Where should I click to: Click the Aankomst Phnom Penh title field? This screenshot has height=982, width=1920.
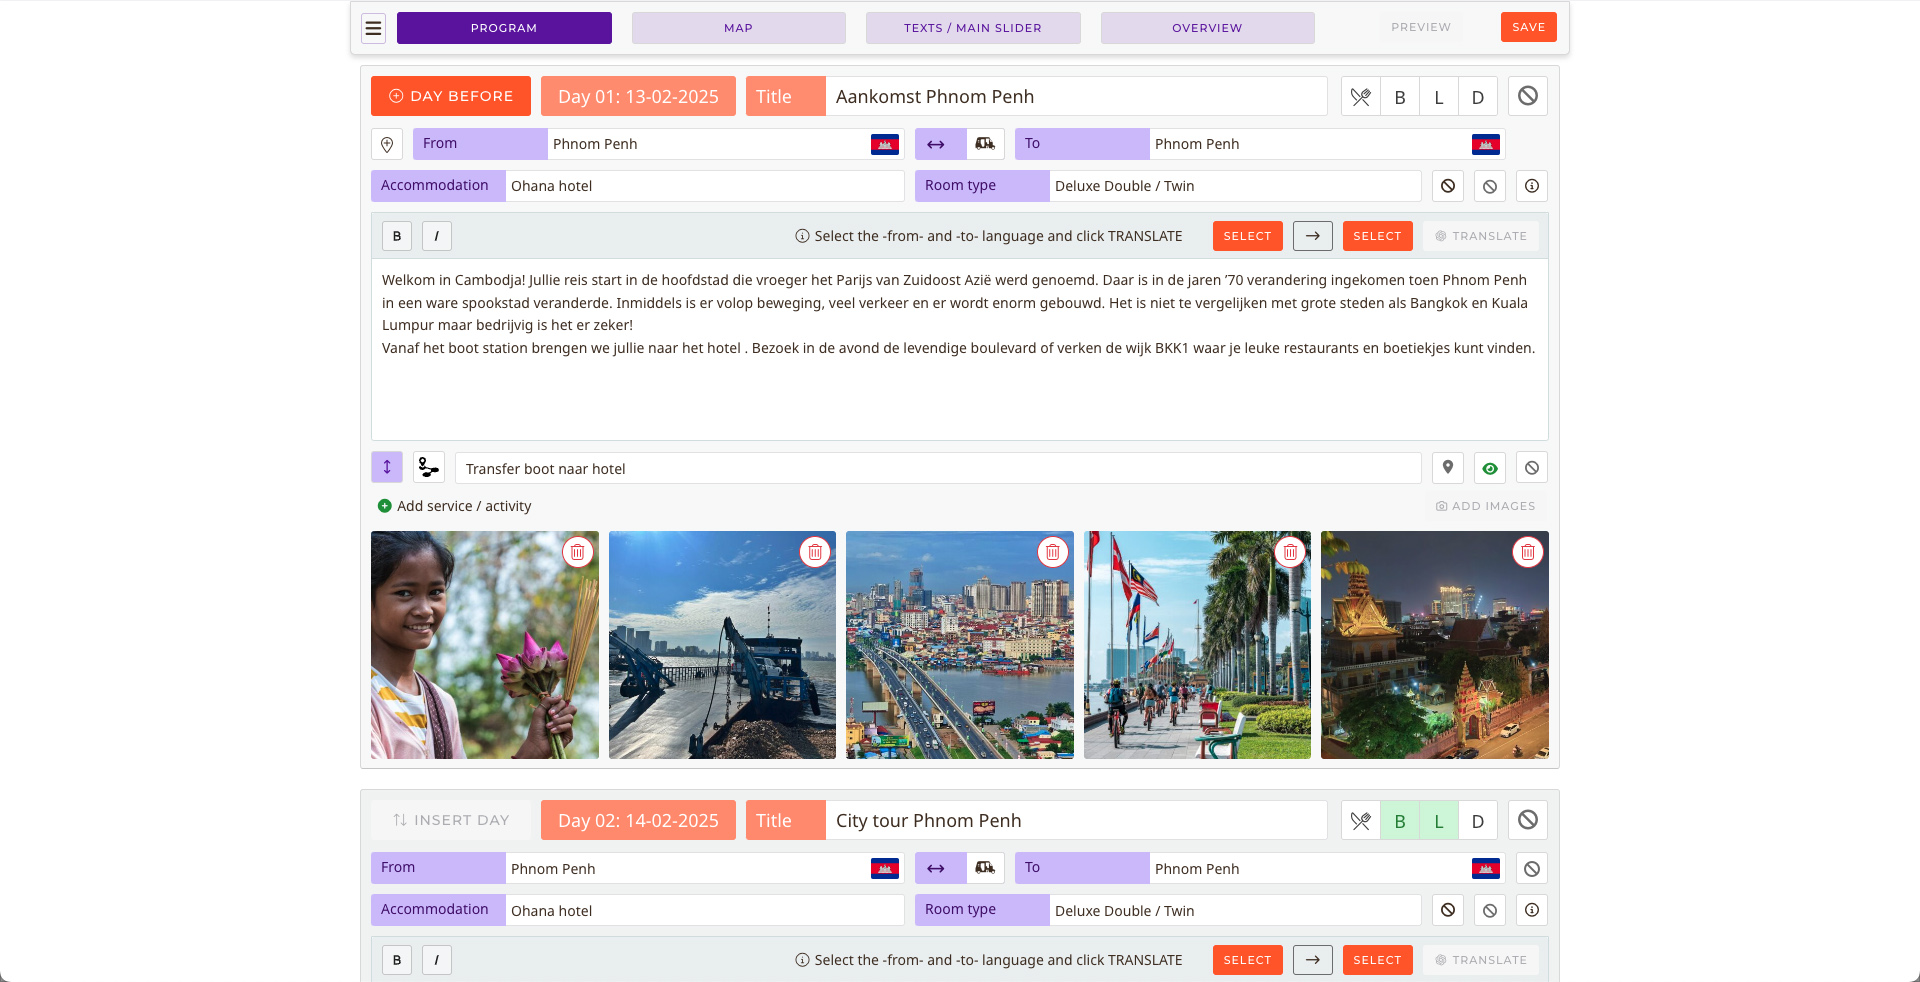(x=1075, y=97)
